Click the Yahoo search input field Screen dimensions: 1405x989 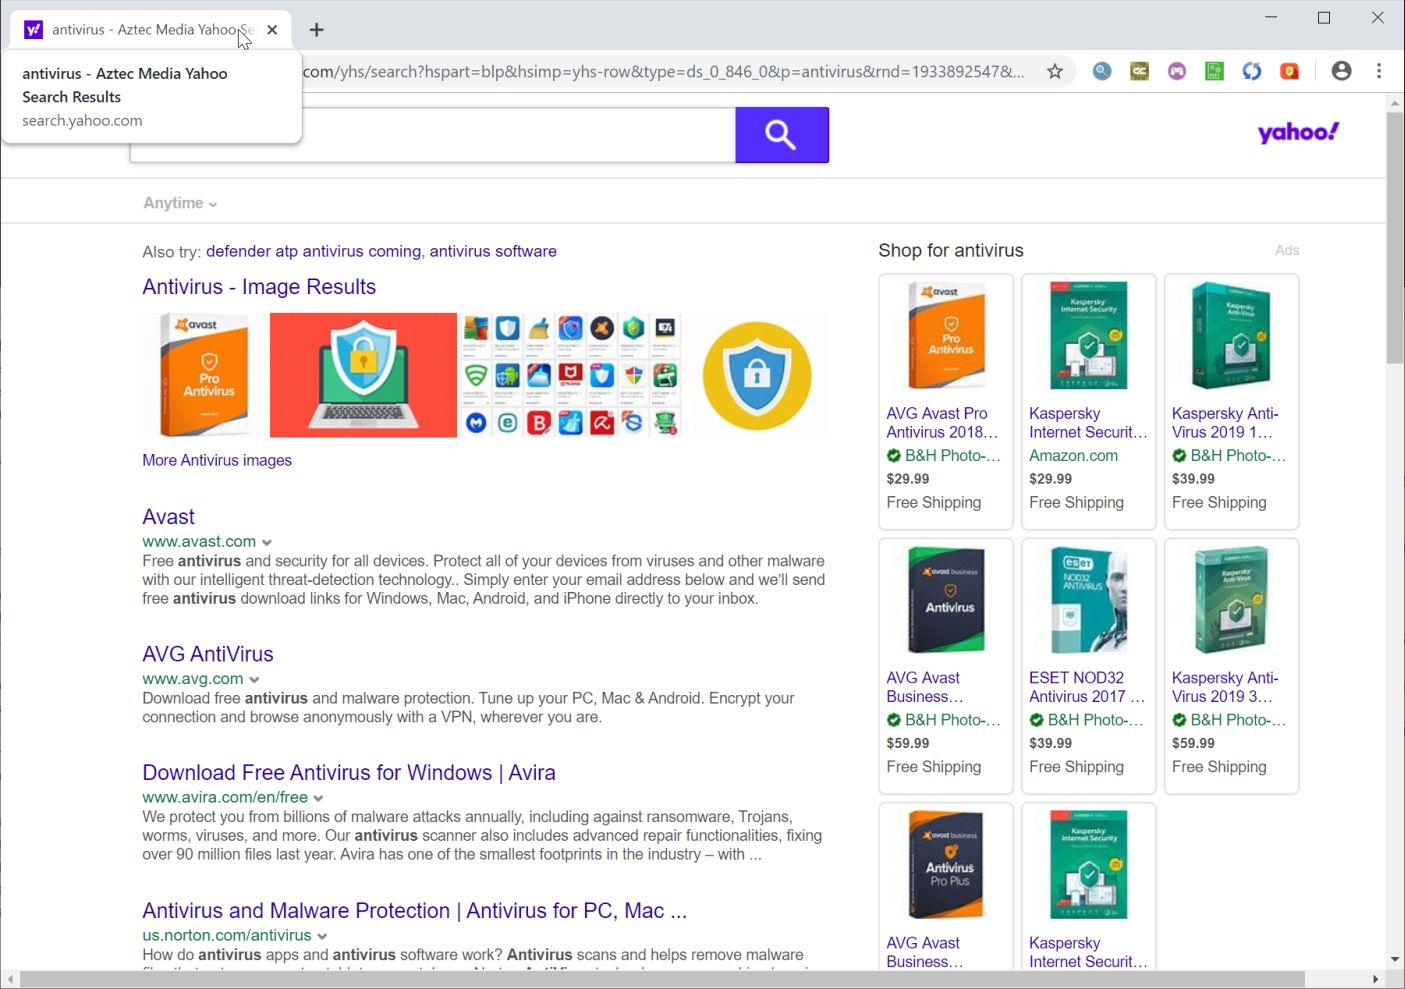432,135
